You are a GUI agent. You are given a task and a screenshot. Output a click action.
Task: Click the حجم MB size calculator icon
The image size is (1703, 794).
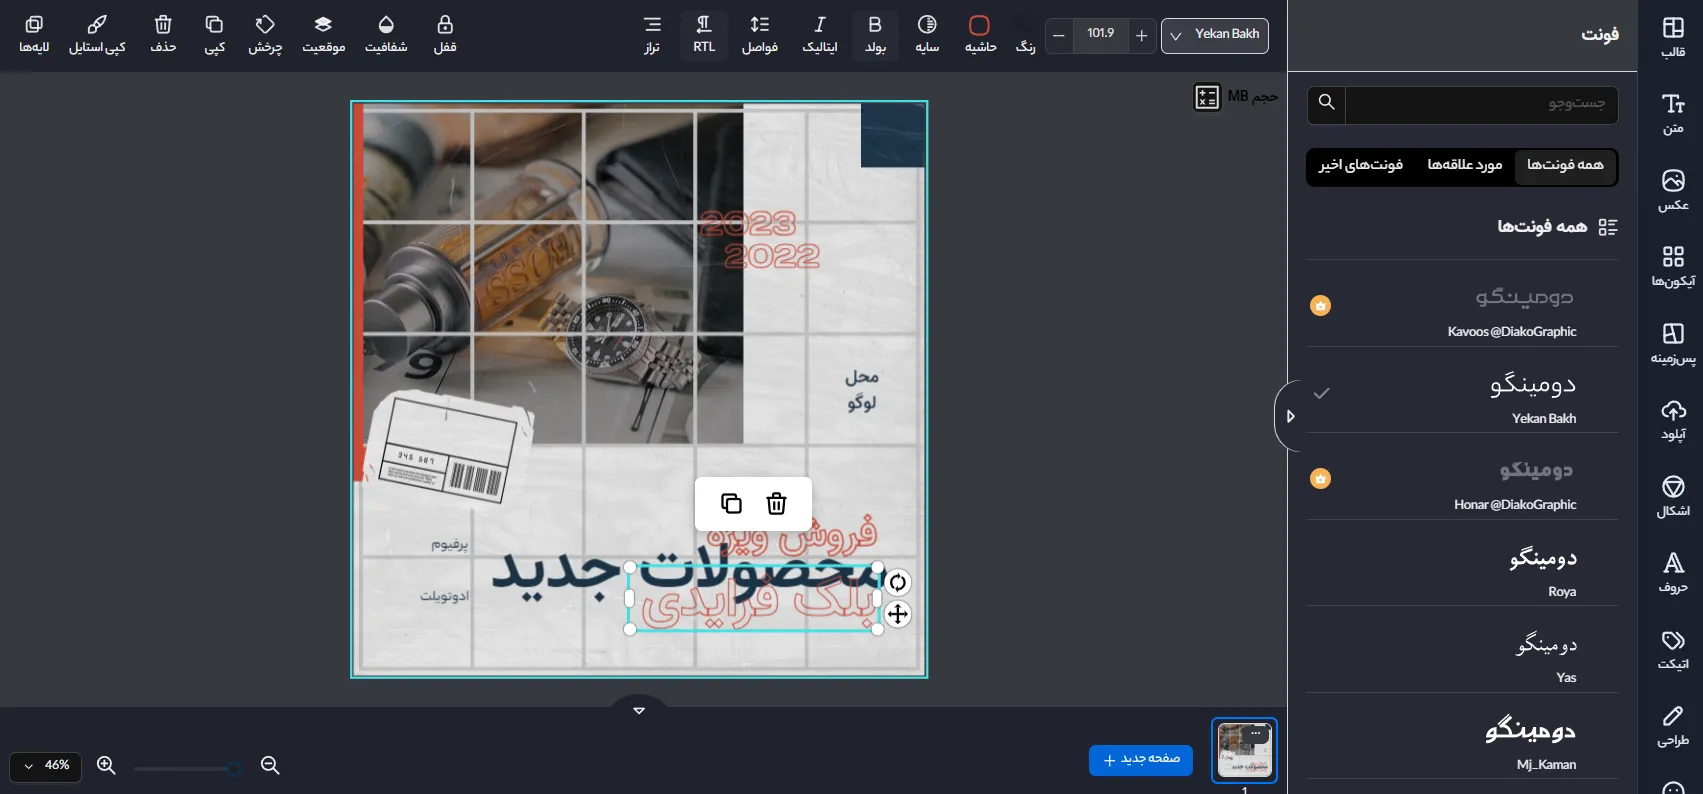click(x=1207, y=97)
